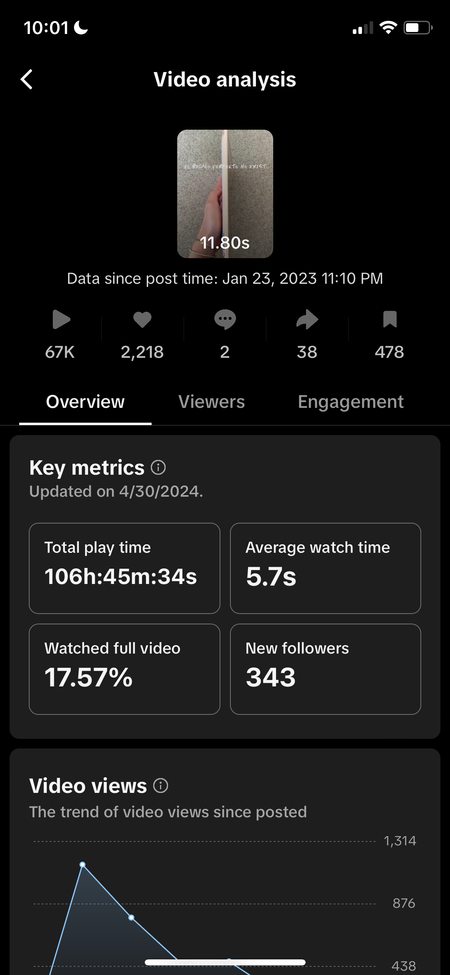
Task: Tap the play count icon above 67K
Action: pyautogui.click(x=60, y=320)
